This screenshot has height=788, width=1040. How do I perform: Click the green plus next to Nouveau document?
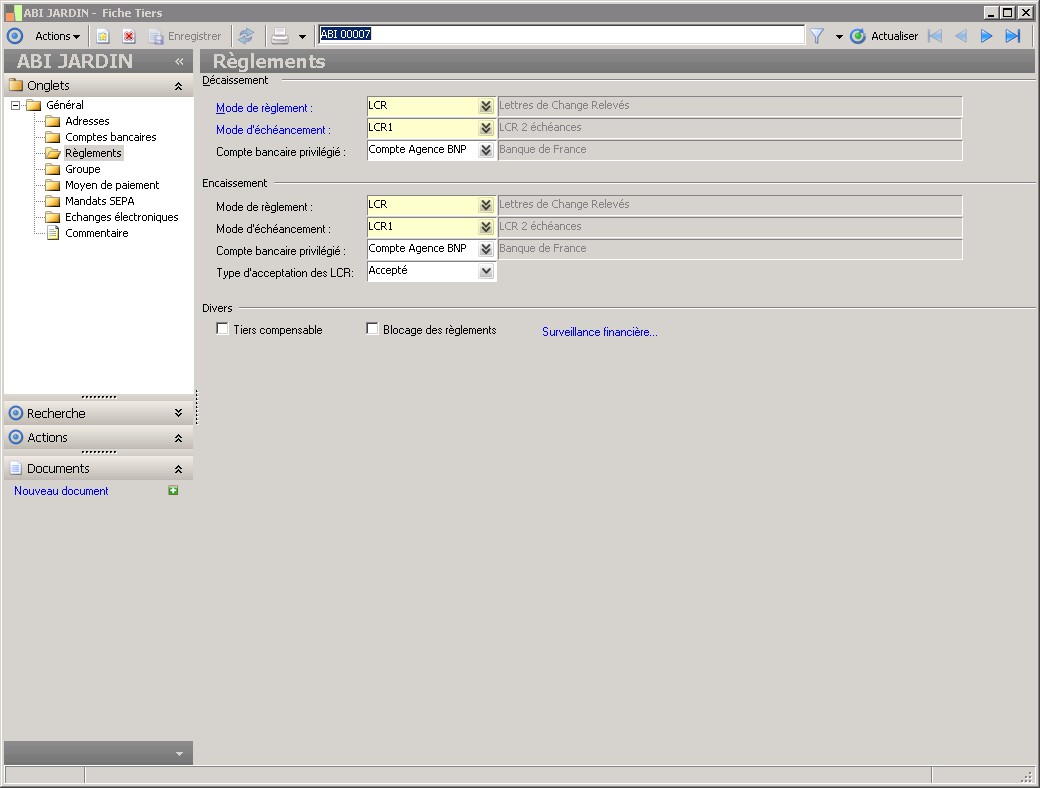[x=173, y=490]
